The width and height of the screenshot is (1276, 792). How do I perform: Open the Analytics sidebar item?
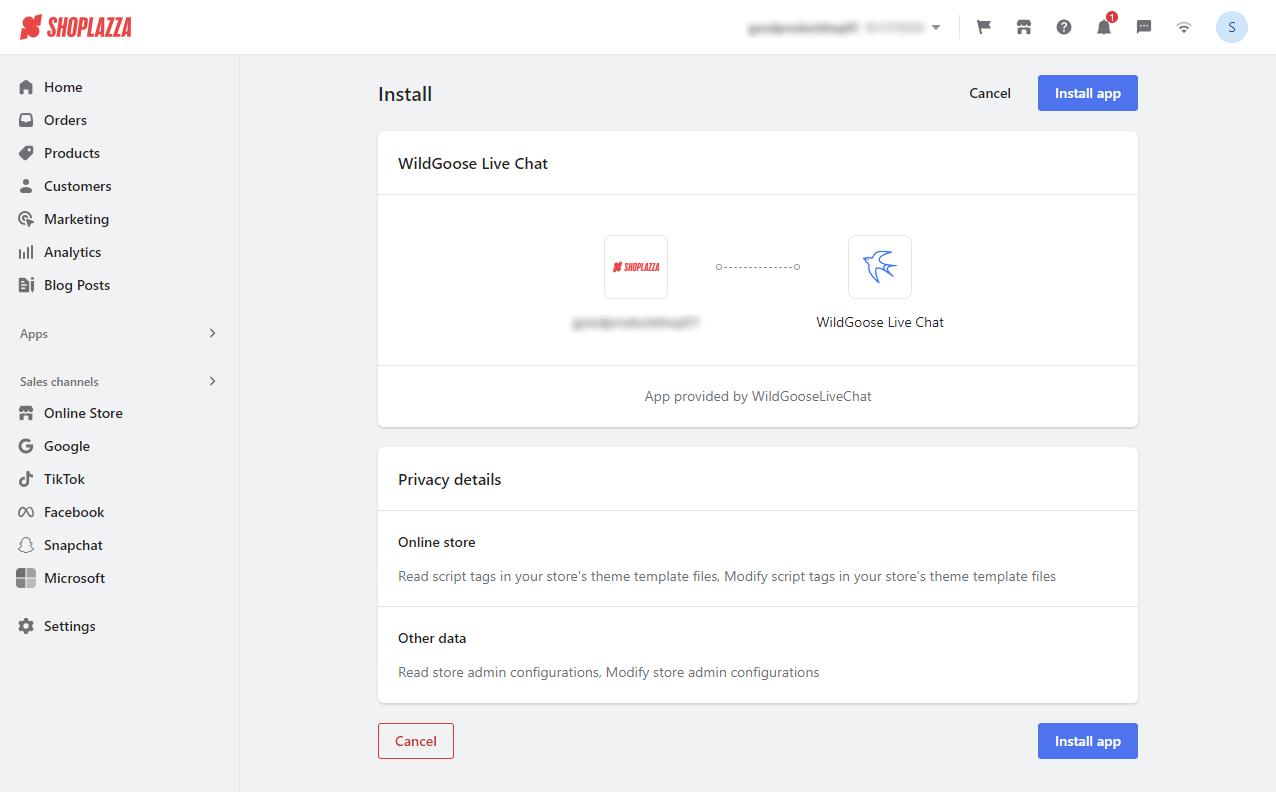tap(72, 252)
